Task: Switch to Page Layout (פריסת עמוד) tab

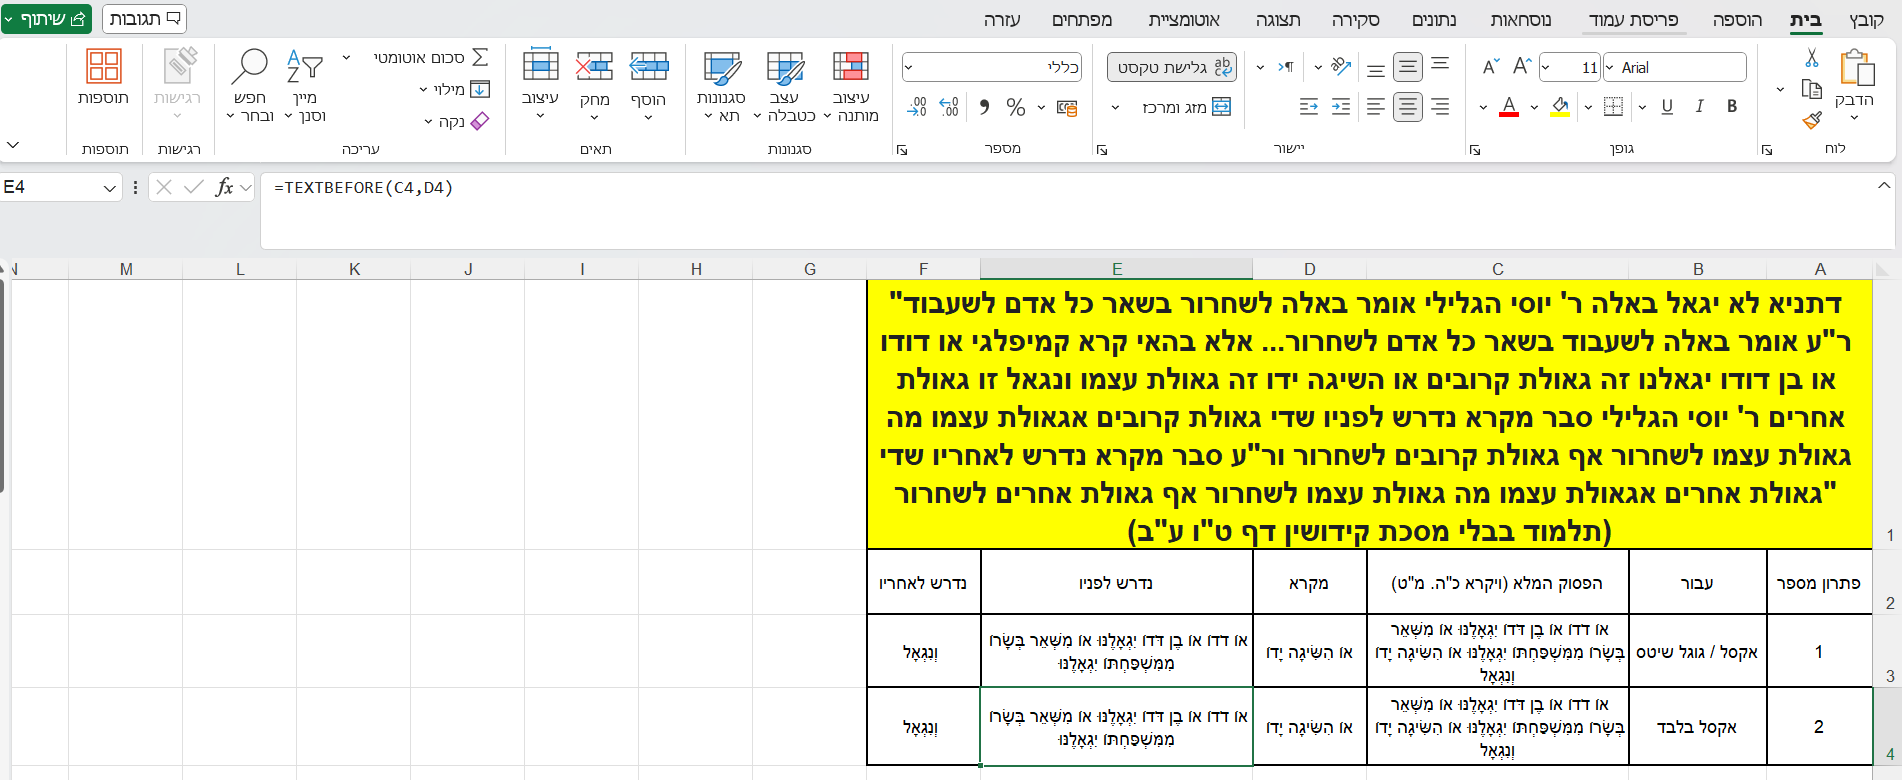Action: point(1634,20)
